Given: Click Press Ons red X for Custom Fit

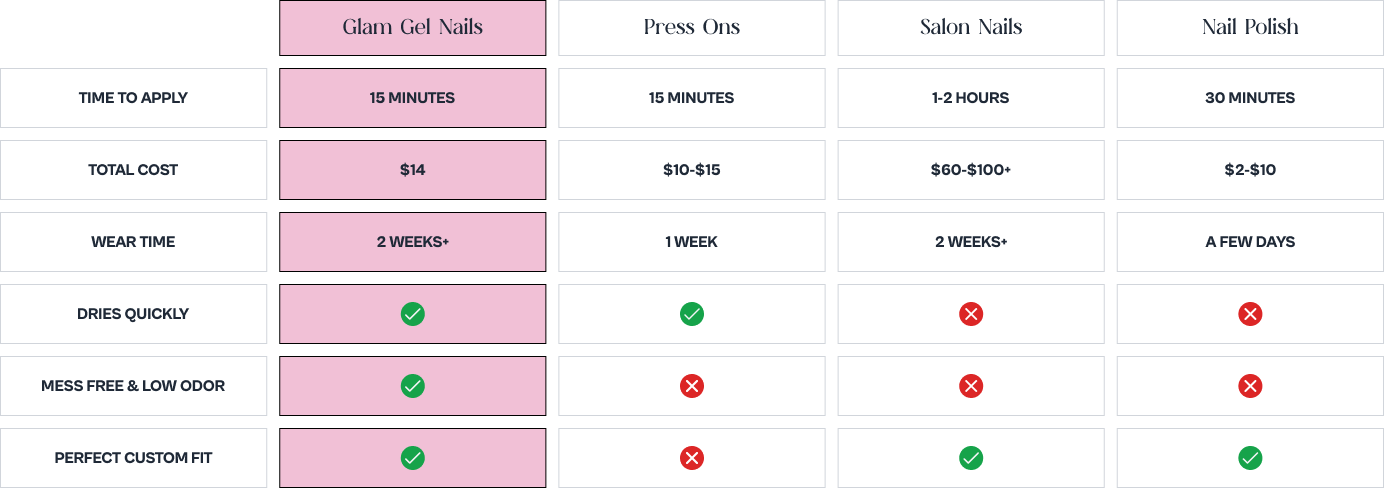Looking at the screenshot, I should pos(691,458).
